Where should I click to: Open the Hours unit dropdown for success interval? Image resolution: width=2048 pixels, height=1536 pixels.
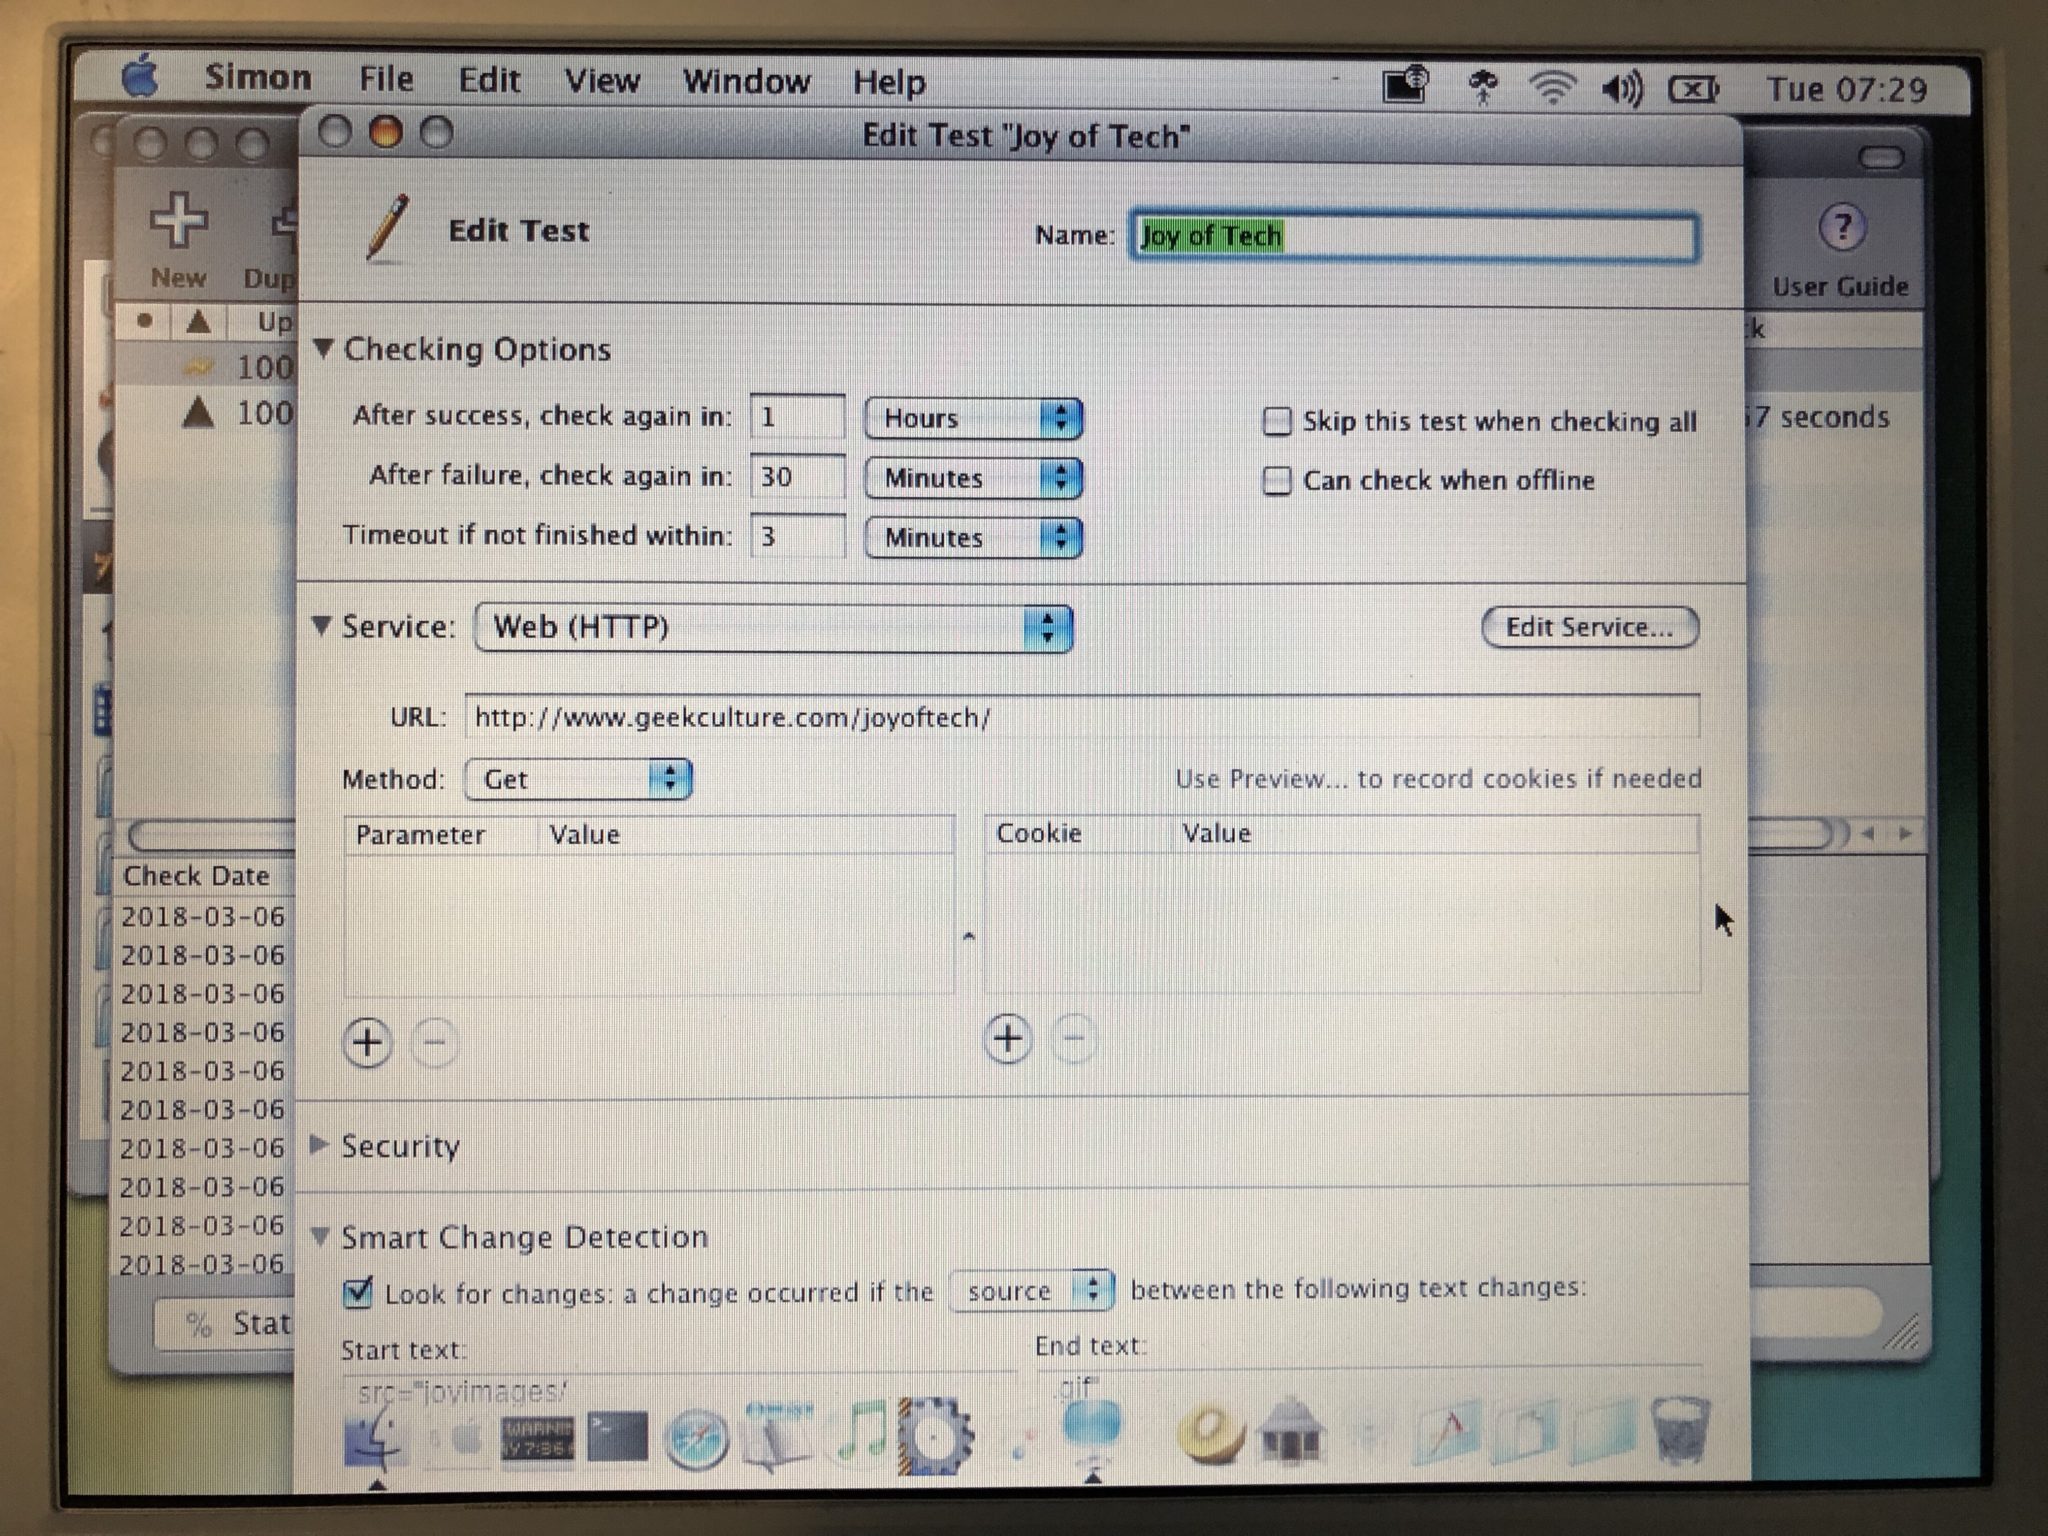[x=973, y=418]
